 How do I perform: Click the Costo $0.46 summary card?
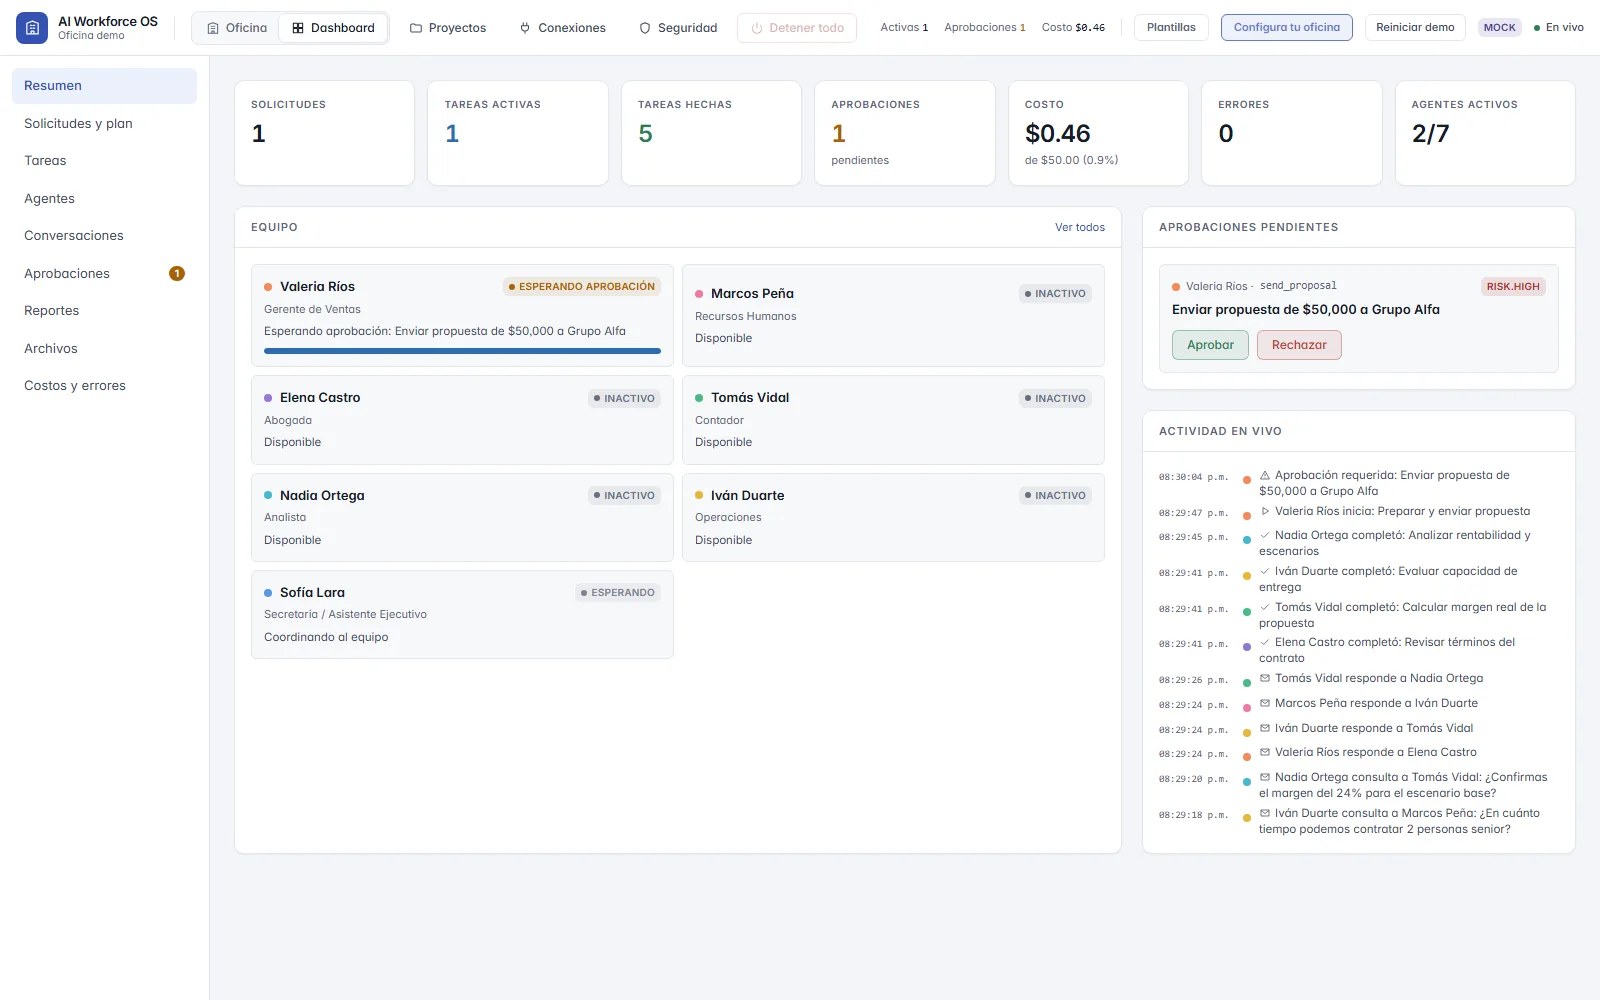click(1098, 133)
